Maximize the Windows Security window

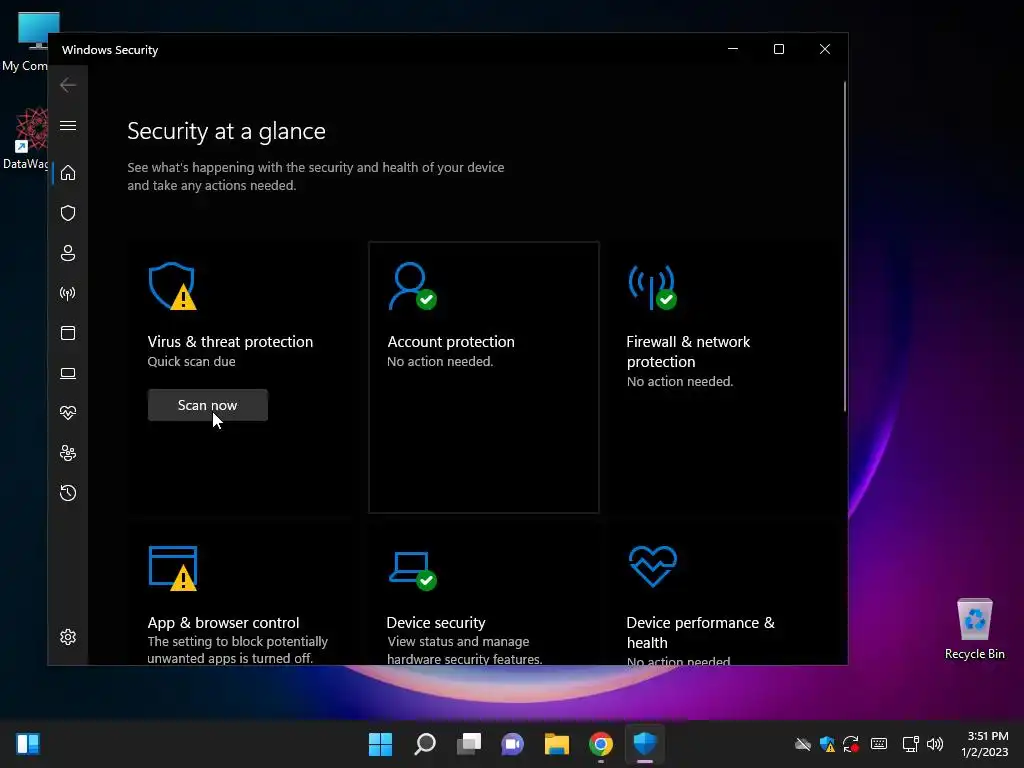[778, 50]
